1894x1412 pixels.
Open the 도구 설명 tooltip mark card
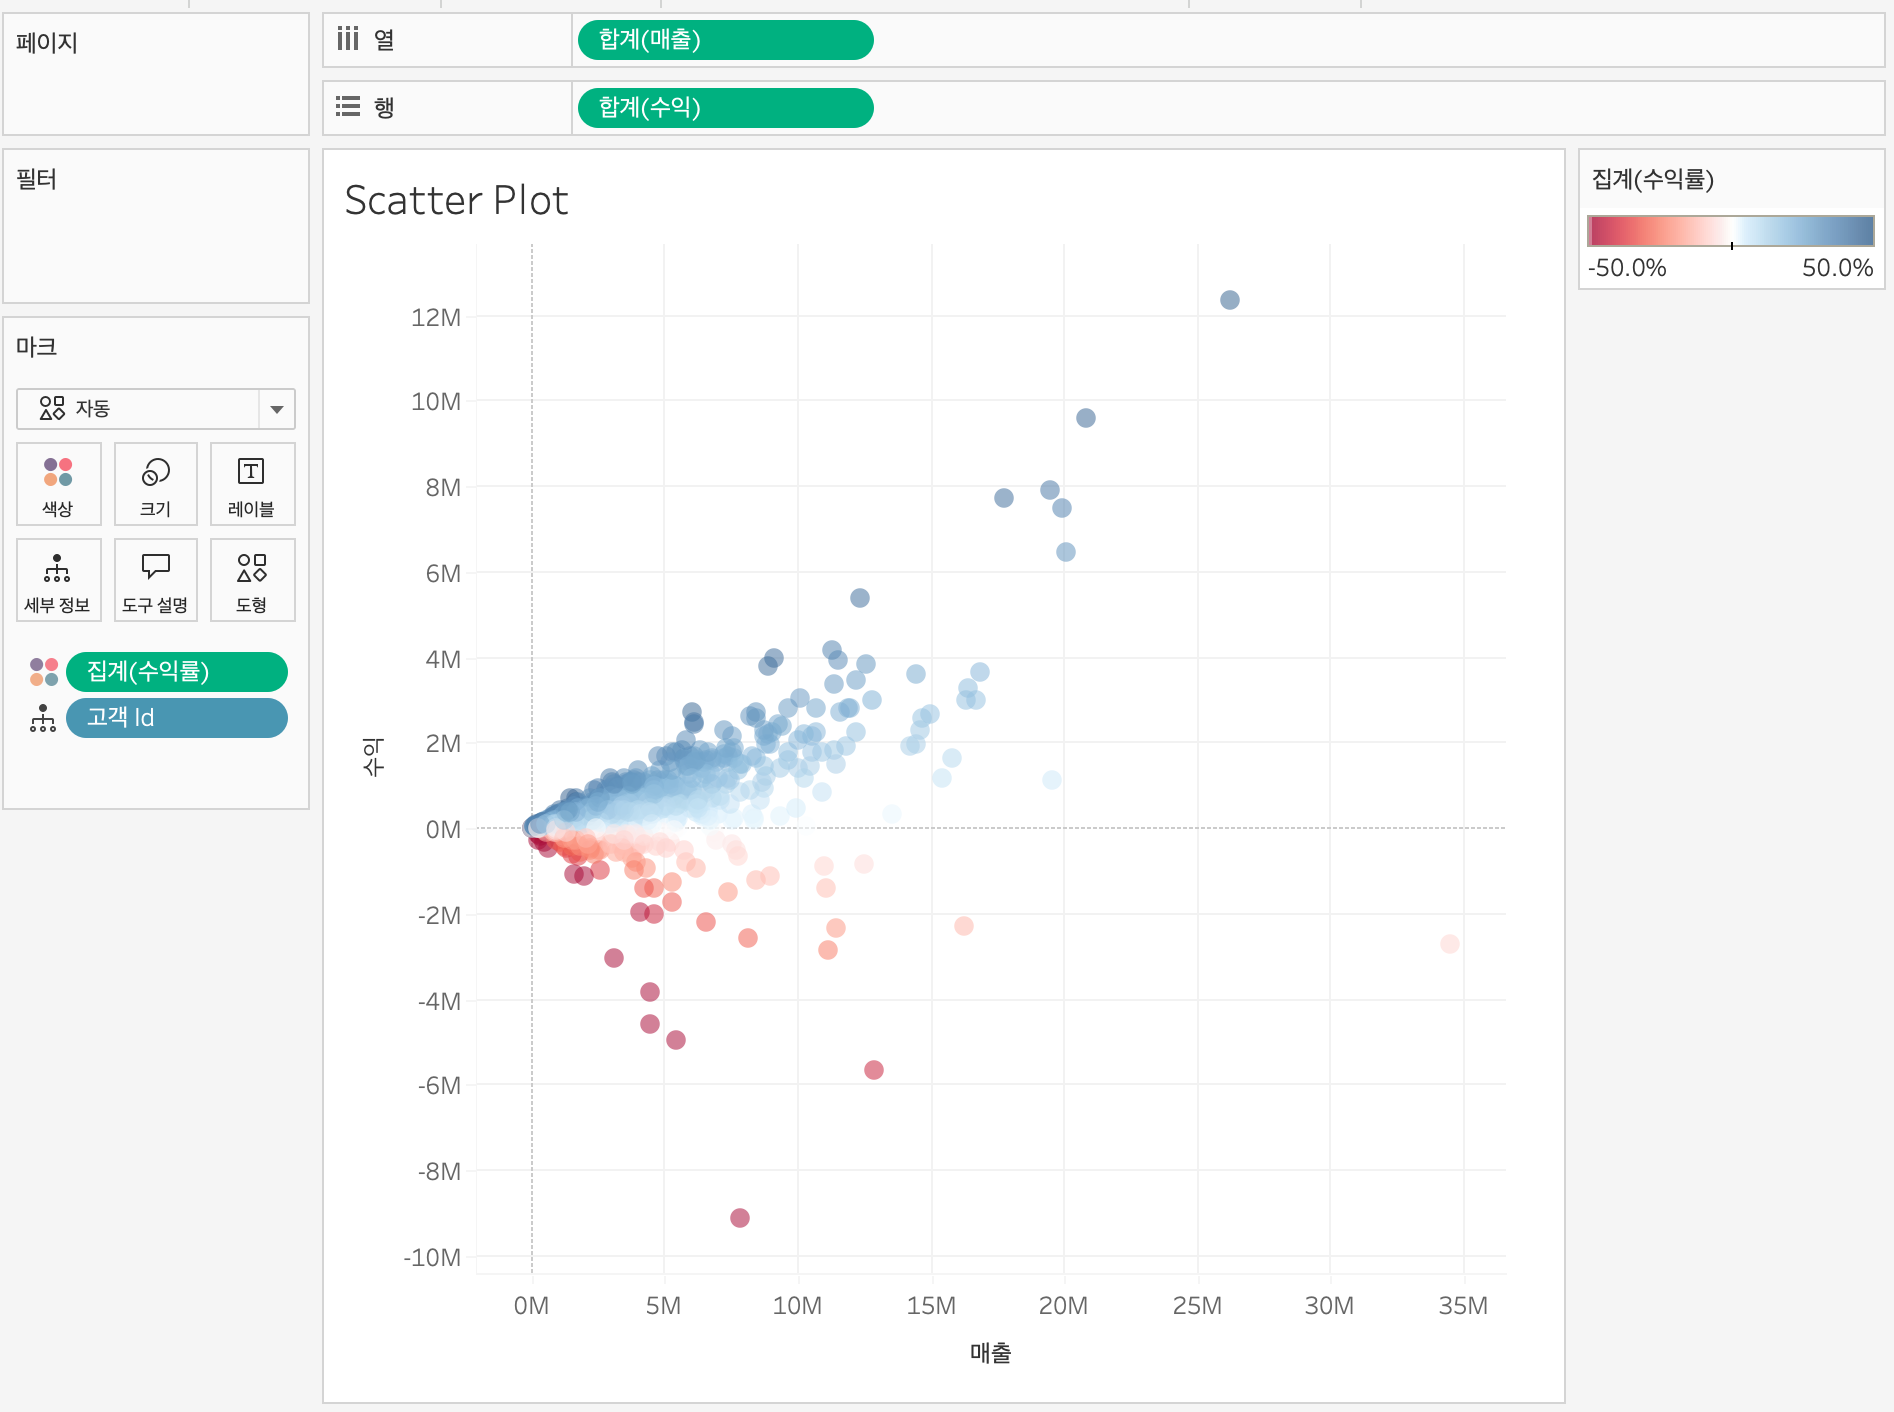tap(156, 580)
